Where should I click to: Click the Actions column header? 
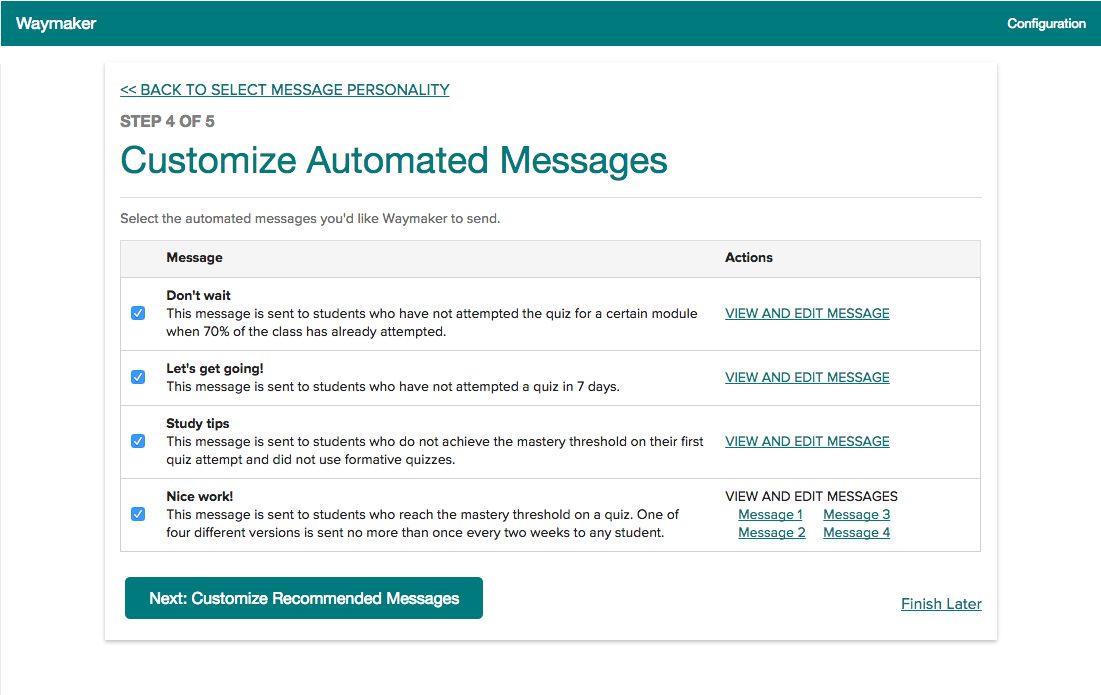(749, 258)
